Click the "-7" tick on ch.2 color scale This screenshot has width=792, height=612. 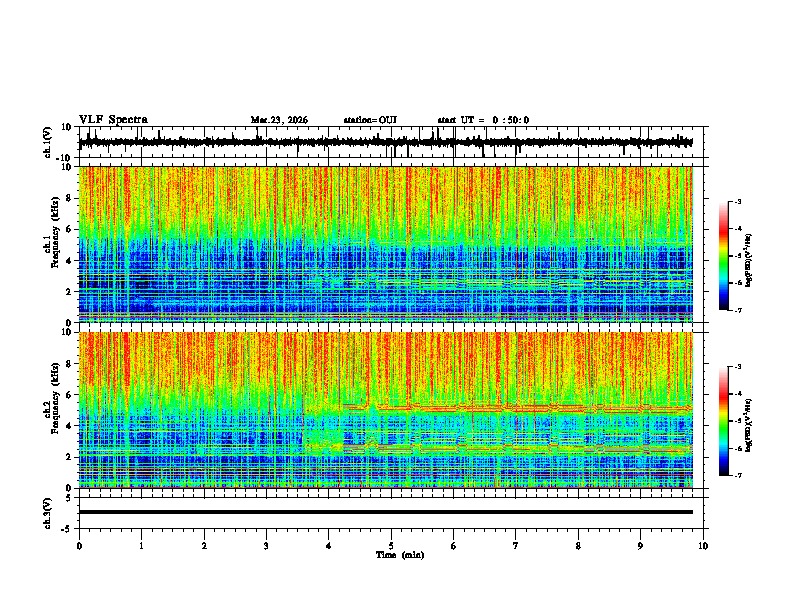738,475
